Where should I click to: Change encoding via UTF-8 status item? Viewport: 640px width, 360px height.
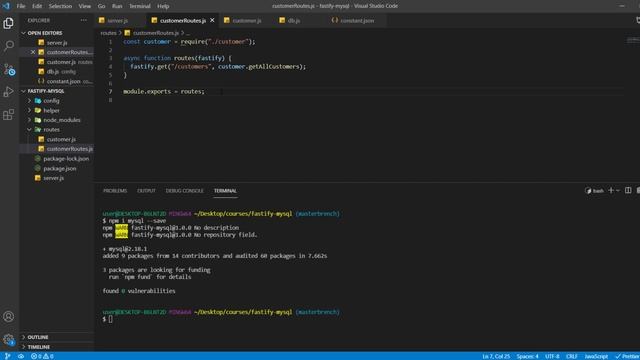(x=552, y=356)
